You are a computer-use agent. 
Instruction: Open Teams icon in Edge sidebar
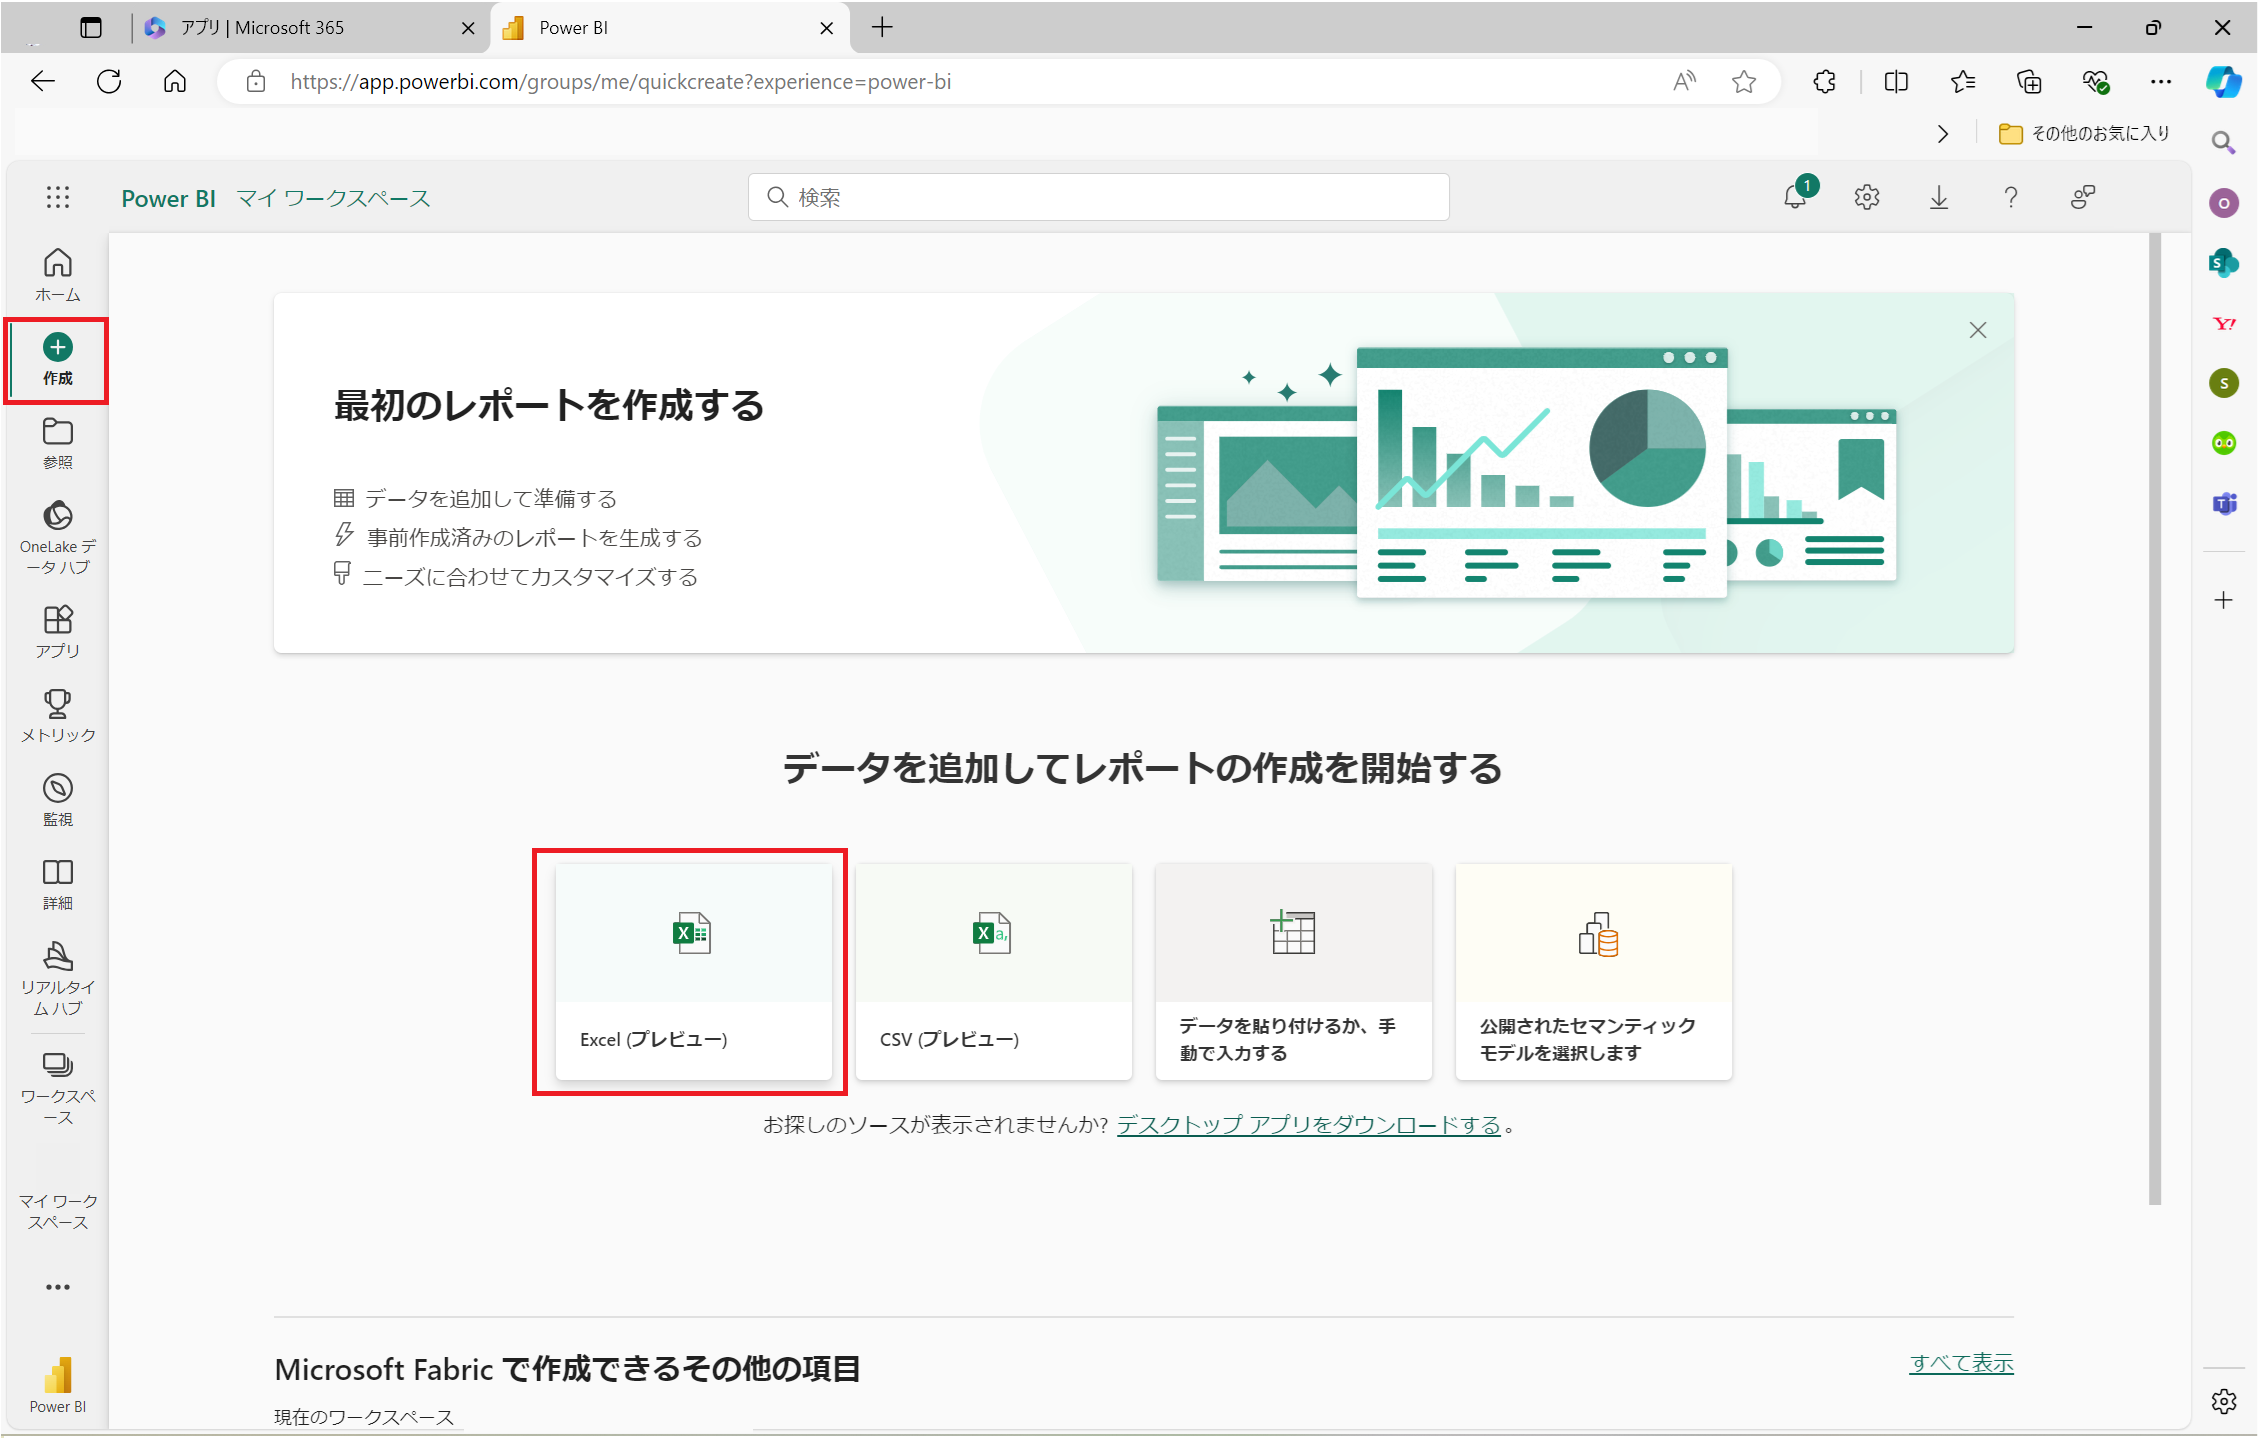(x=2223, y=503)
